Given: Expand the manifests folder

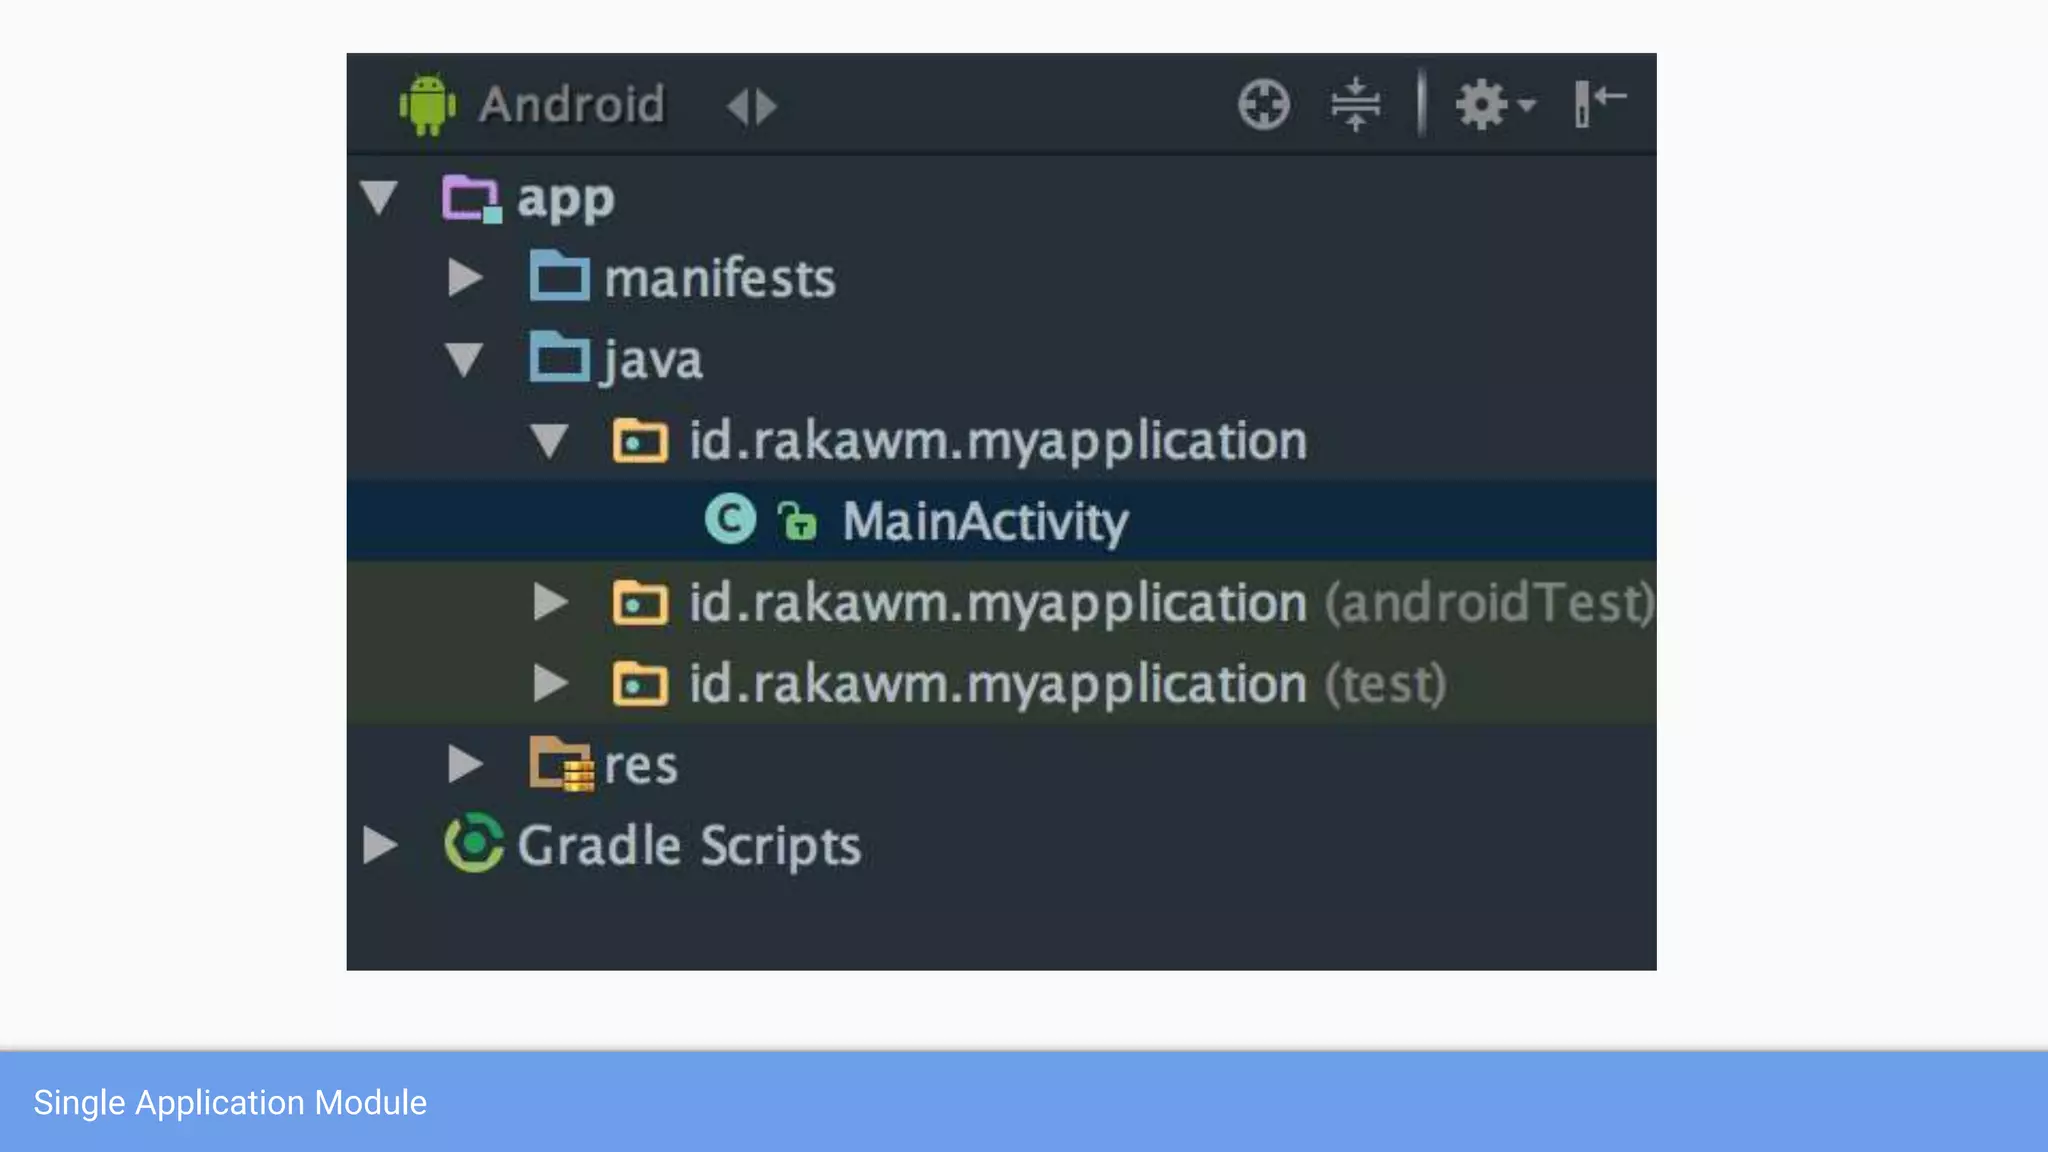Looking at the screenshot, I should point(465,278).
